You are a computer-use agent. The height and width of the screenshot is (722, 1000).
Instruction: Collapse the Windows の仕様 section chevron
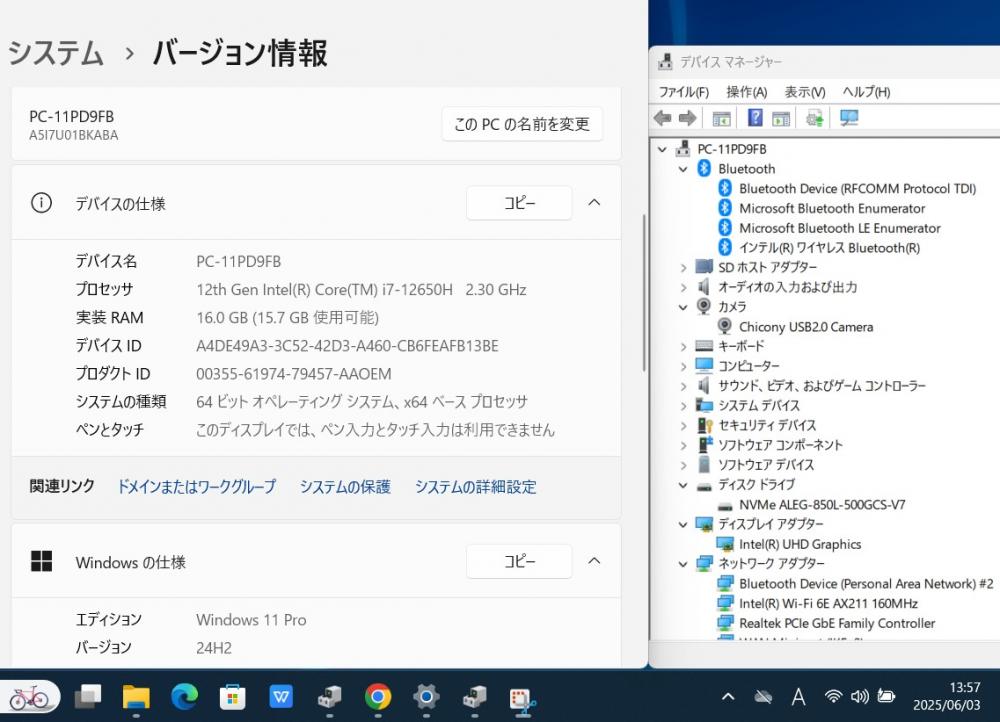tap(594, 561)
